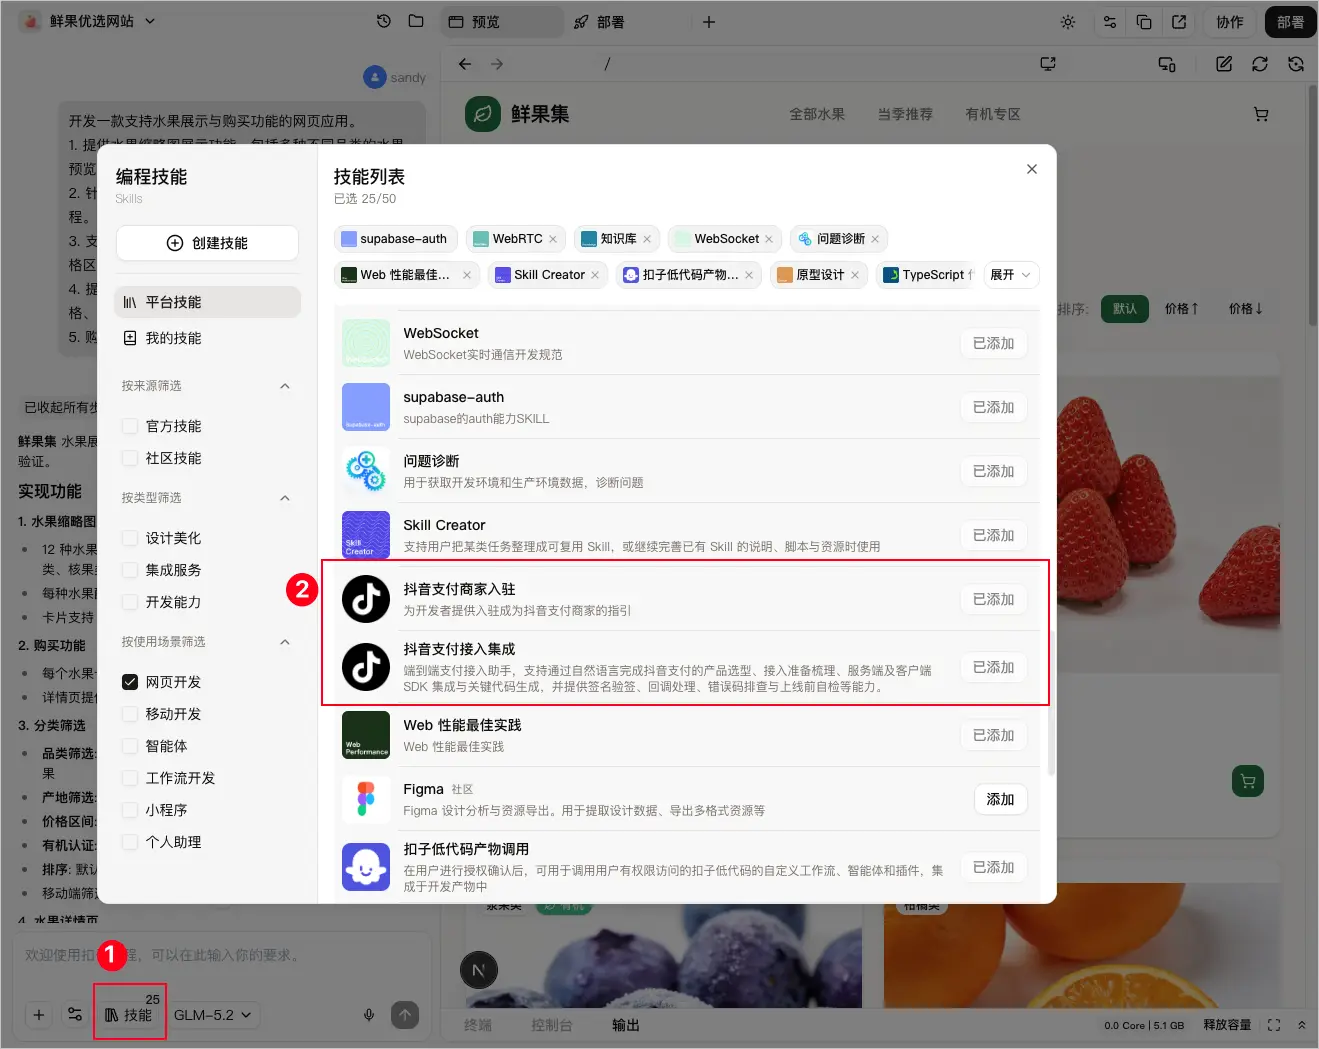Navigate forward in the preview browser
The height and width of the screenshot is (1049, 1319).
click(497, 64)
